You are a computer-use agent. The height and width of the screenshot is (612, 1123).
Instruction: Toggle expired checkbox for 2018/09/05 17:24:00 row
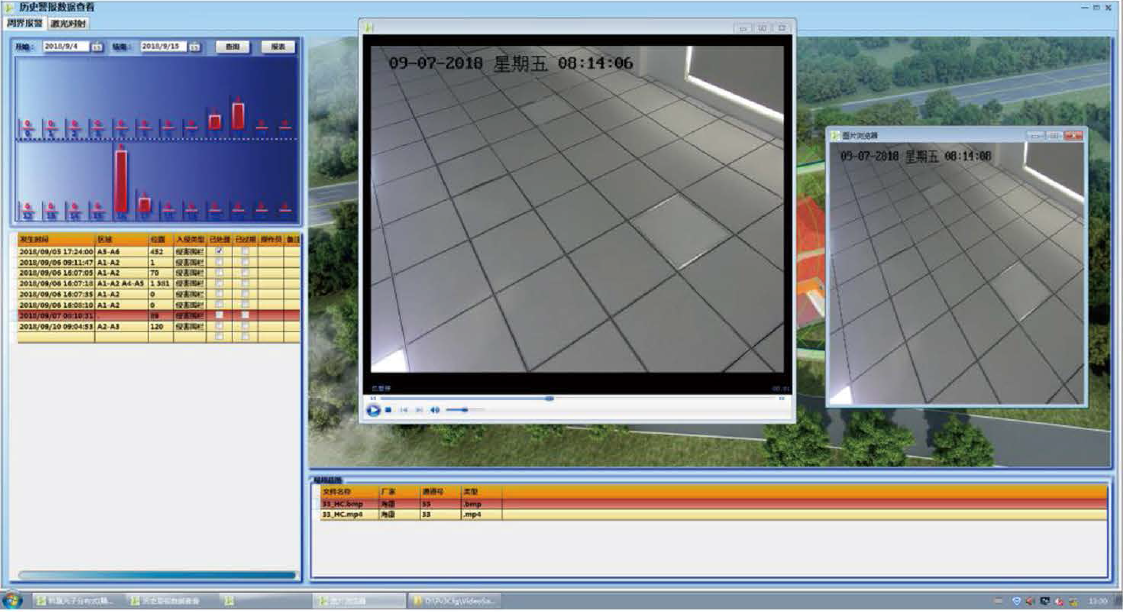click(x=245, y=251)
